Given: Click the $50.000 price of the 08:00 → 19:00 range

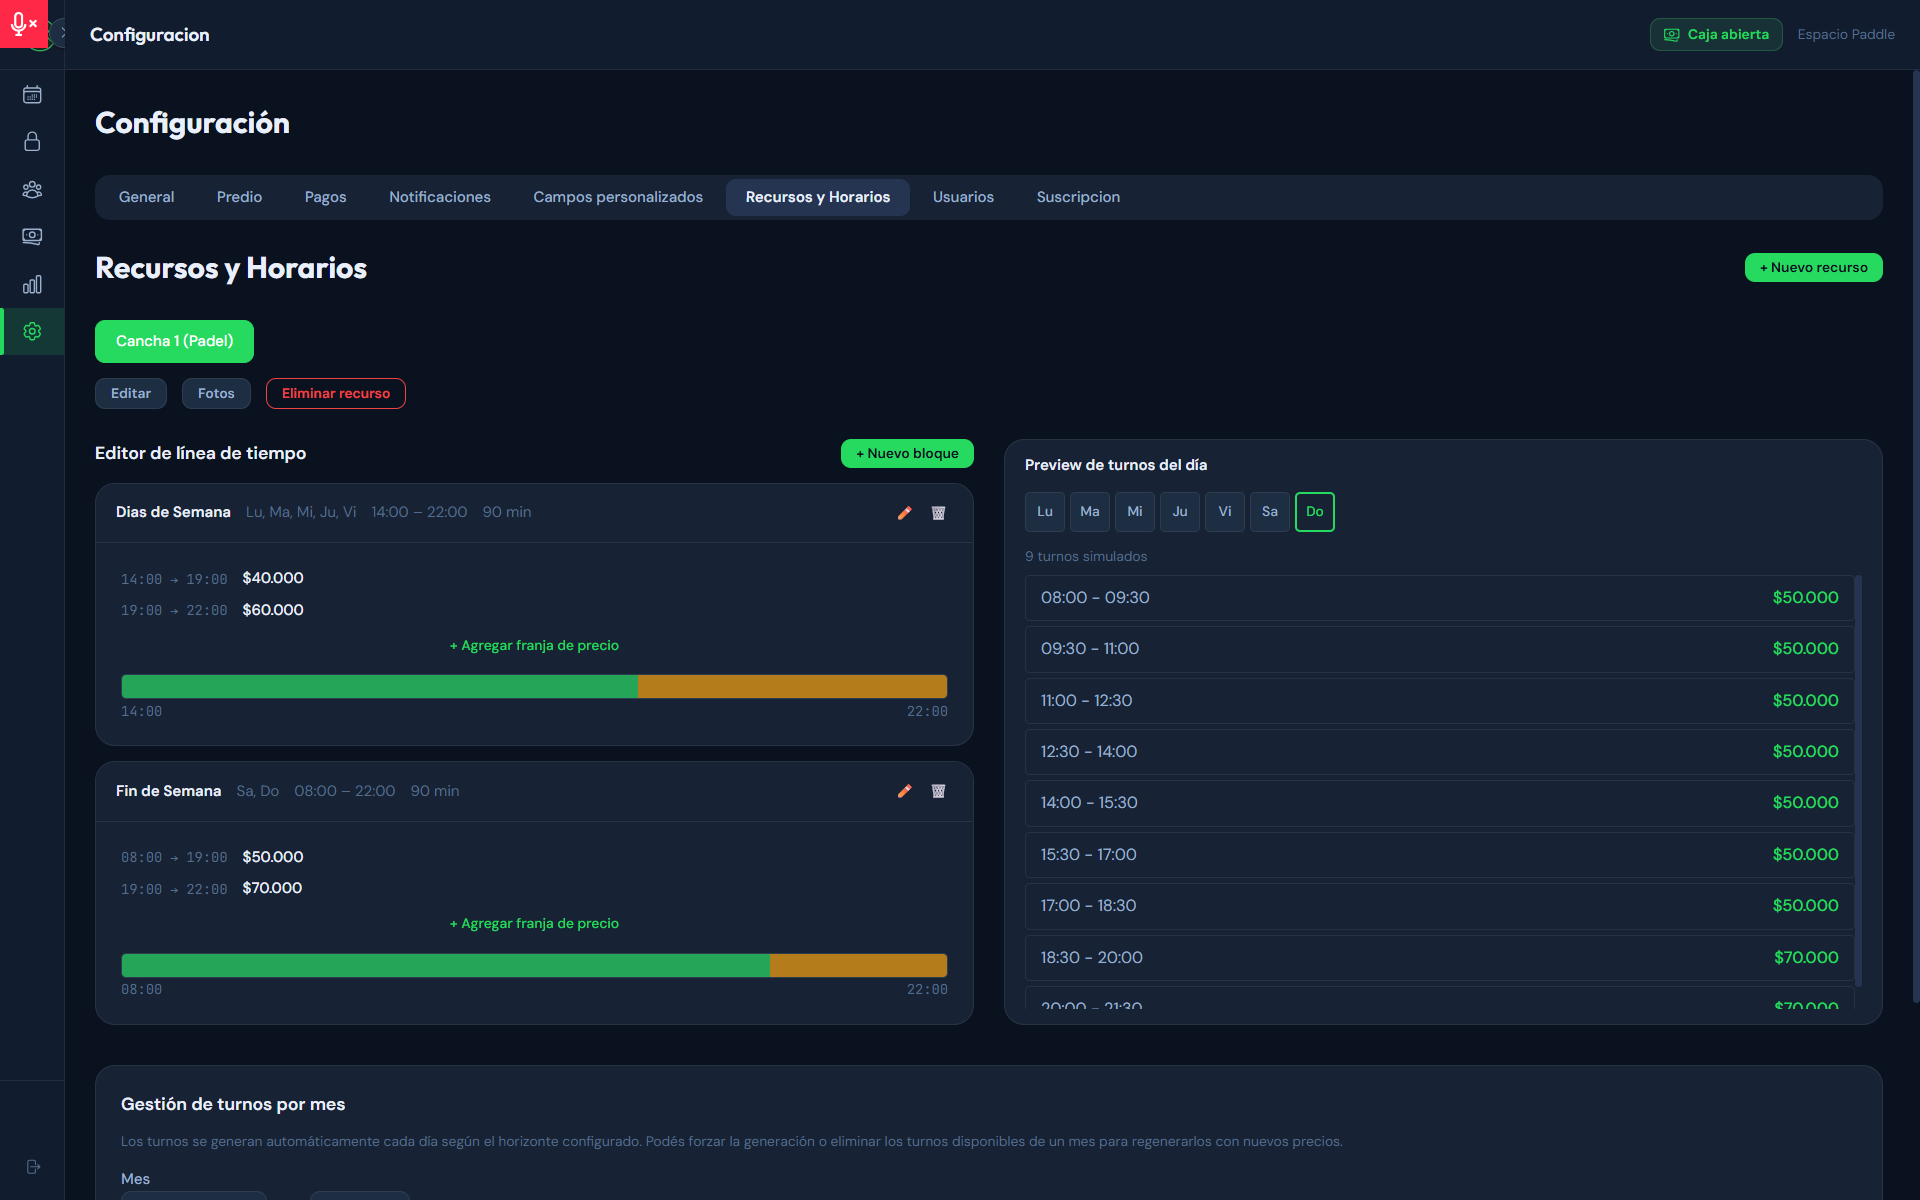Looking at the screenshot, I should coord(273,857).
